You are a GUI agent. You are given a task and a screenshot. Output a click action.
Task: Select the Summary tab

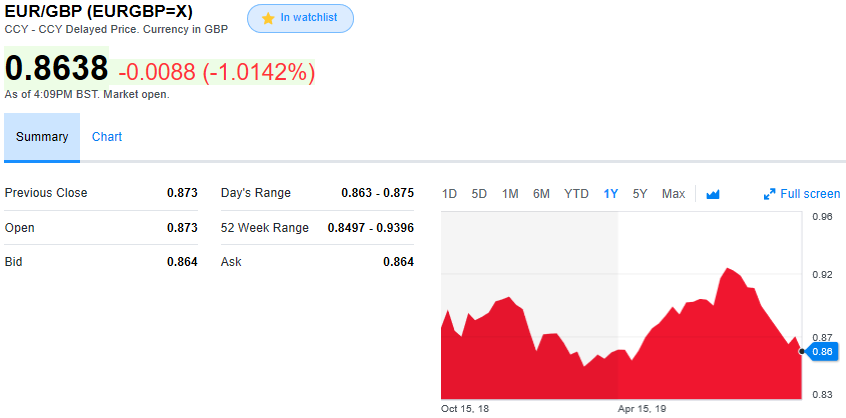click(42, 137)
